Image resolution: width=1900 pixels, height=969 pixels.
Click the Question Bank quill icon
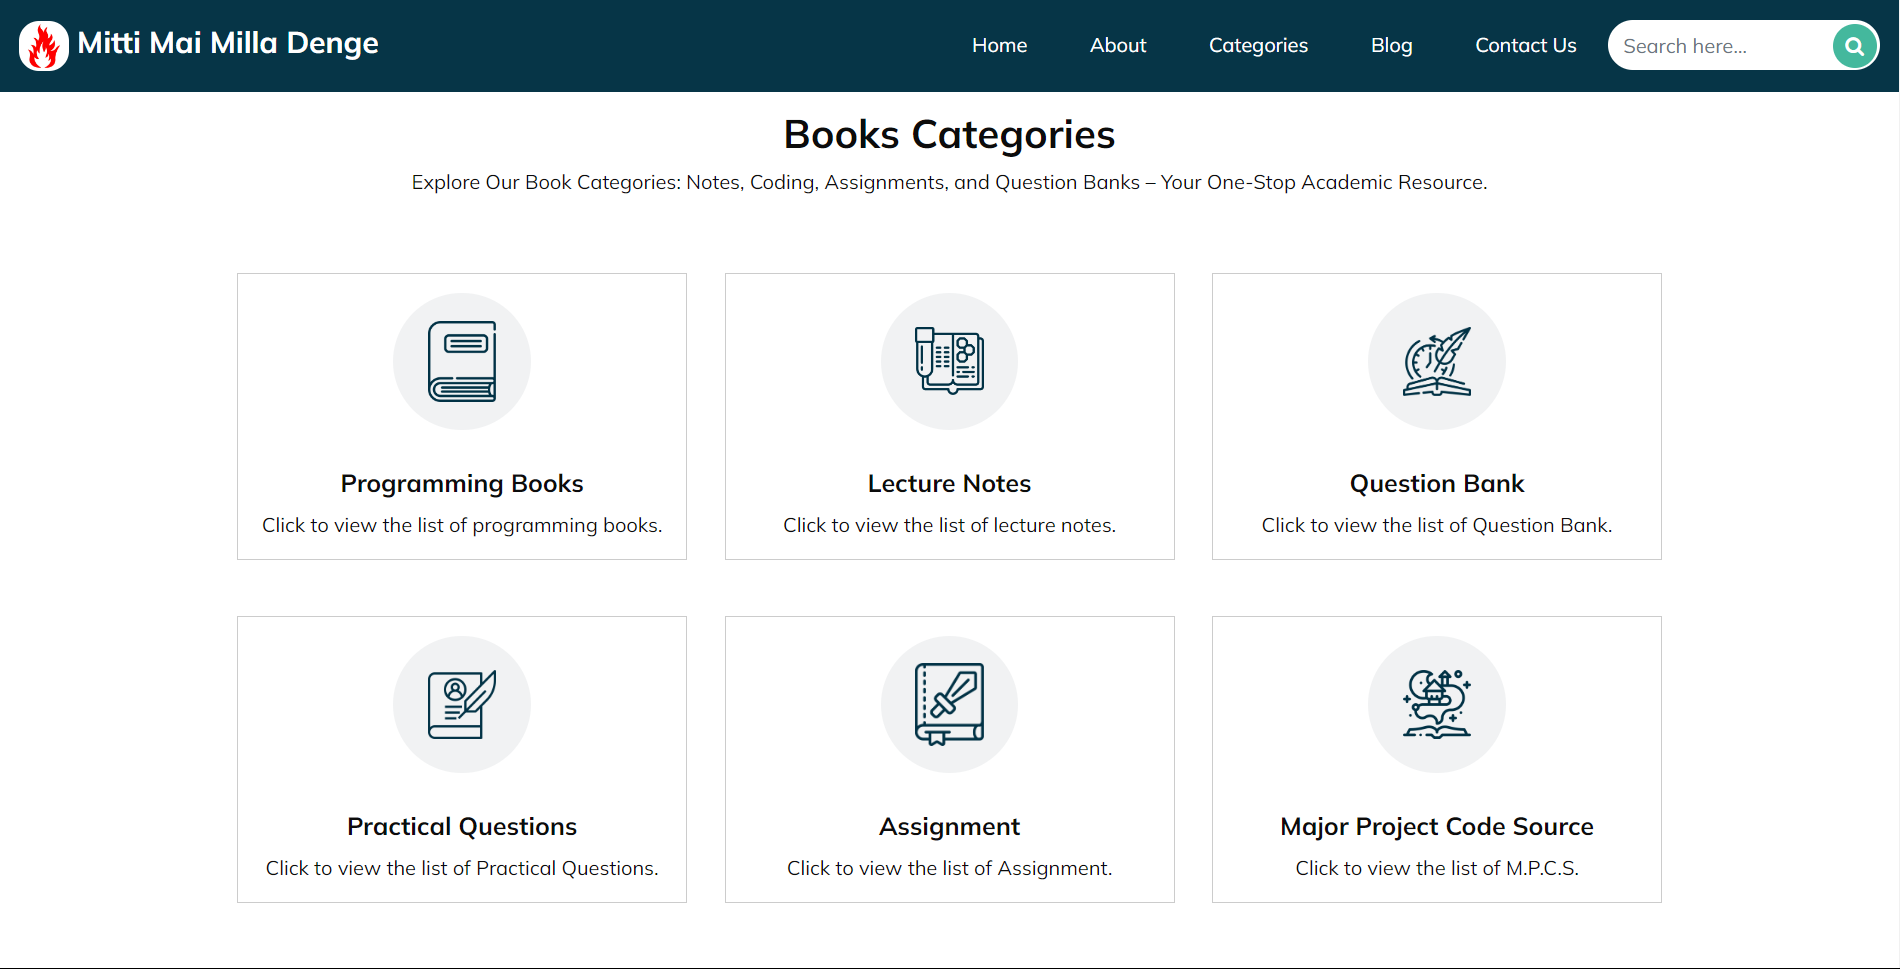point(1436,361)
